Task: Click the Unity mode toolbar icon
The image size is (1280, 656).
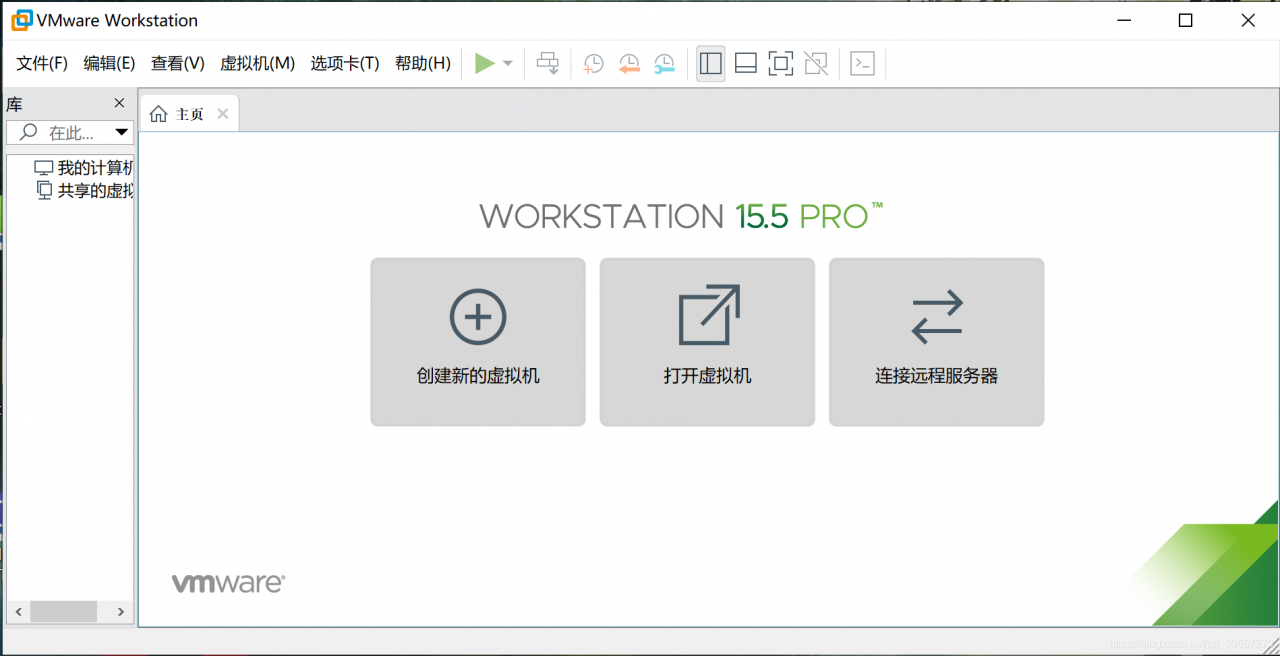Action: click(x=816, y=64)
